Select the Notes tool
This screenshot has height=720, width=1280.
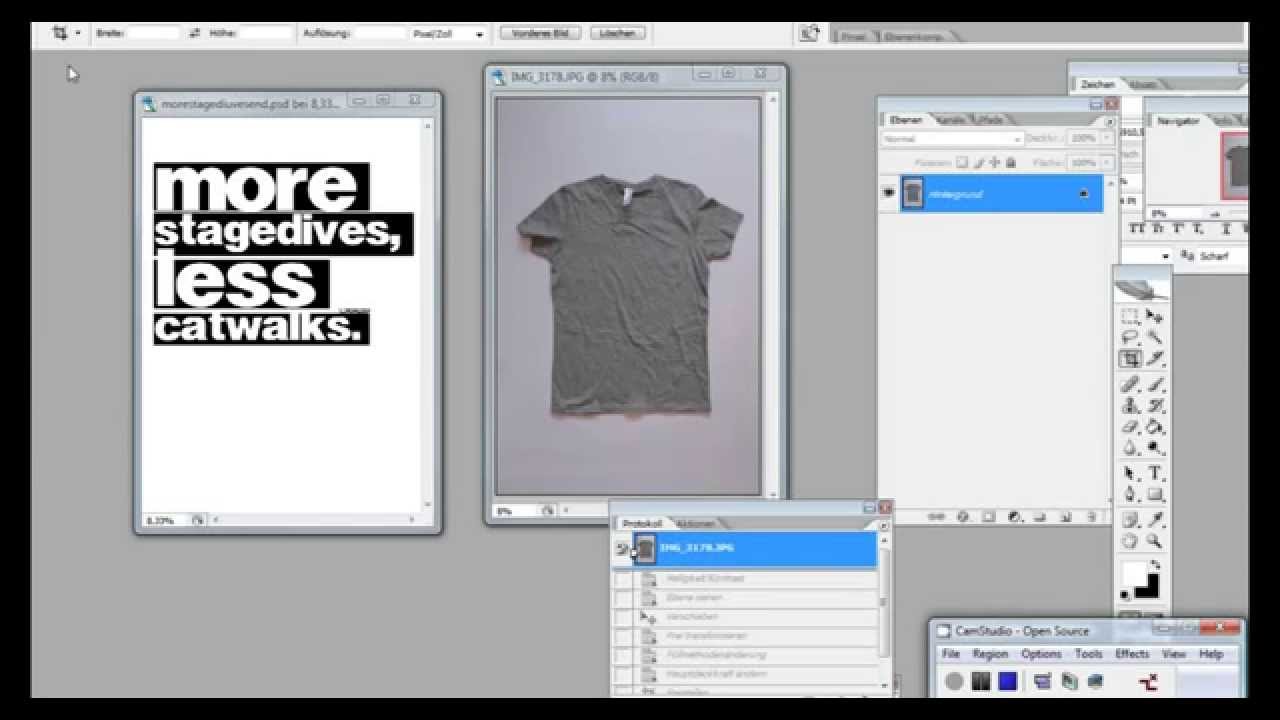(1130, 520)
